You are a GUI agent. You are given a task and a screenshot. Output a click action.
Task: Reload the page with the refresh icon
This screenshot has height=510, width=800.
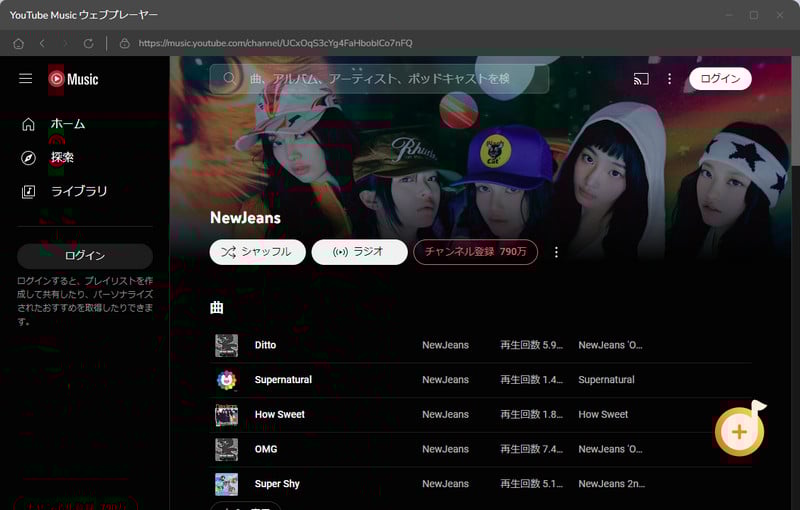[88, 43]
